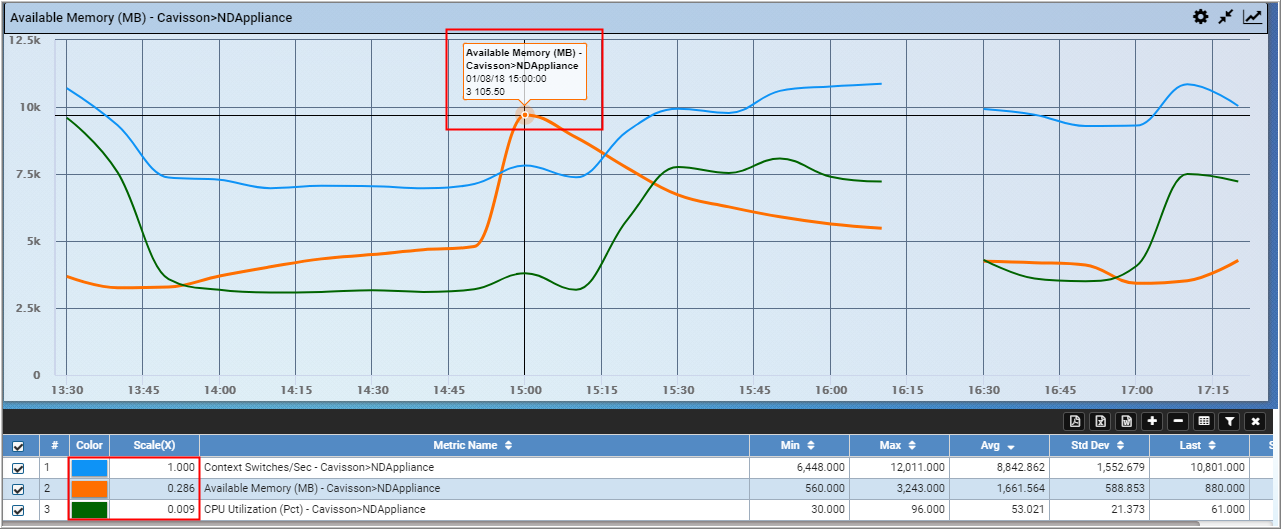Viewport: 1281px width, 529px height.
Task: Uncheck Context Switches/Sec row checkbox
Action: 18,467
